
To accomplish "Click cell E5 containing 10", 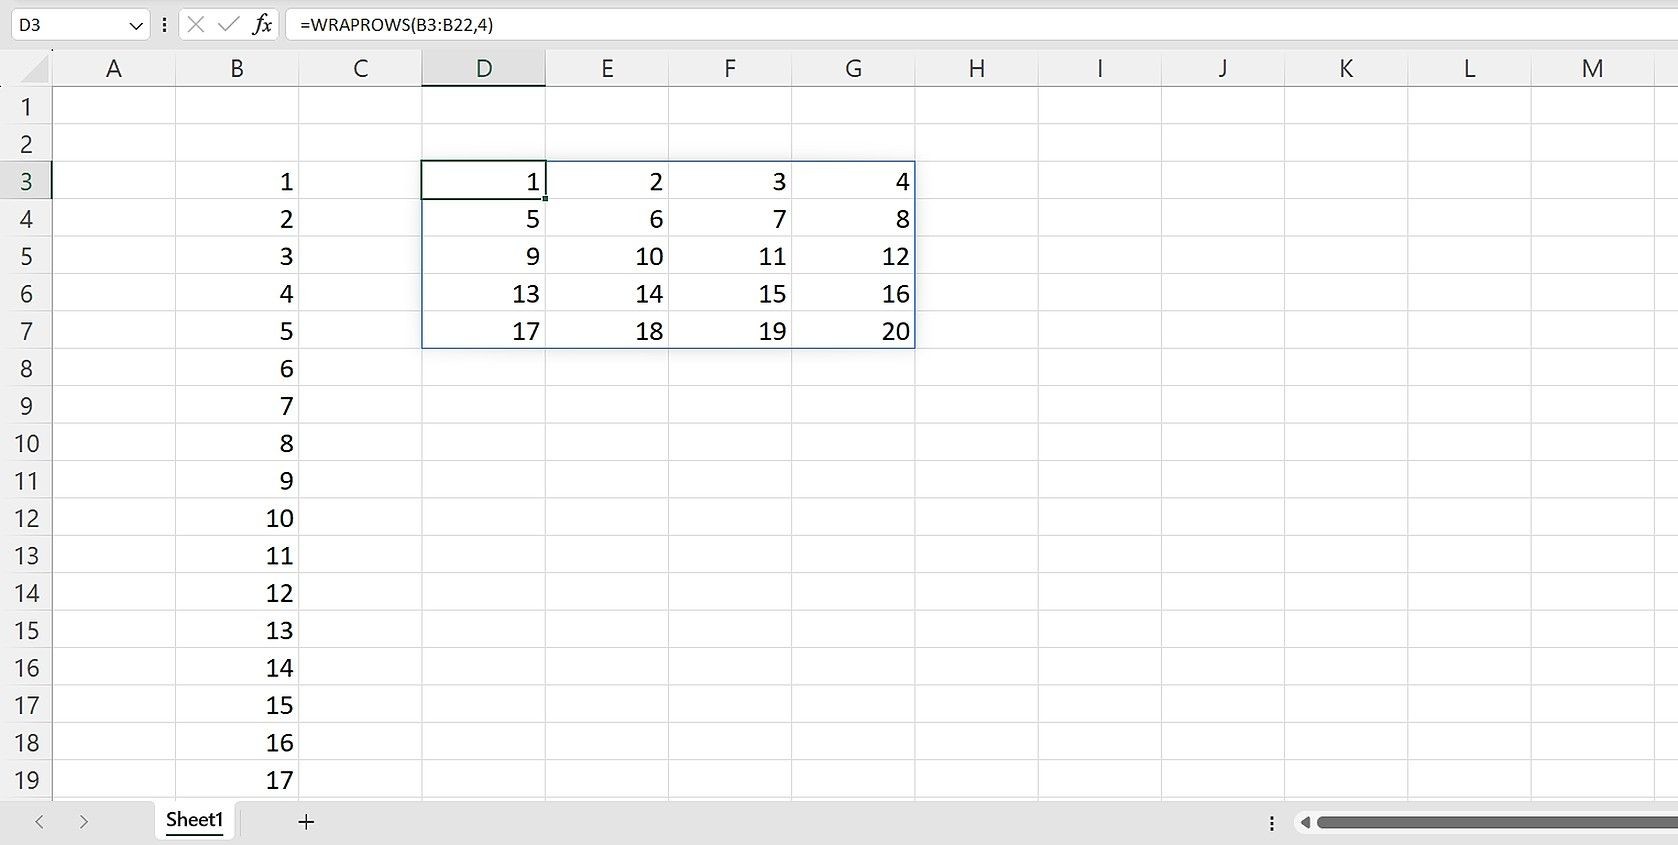I will pos(607,256).
